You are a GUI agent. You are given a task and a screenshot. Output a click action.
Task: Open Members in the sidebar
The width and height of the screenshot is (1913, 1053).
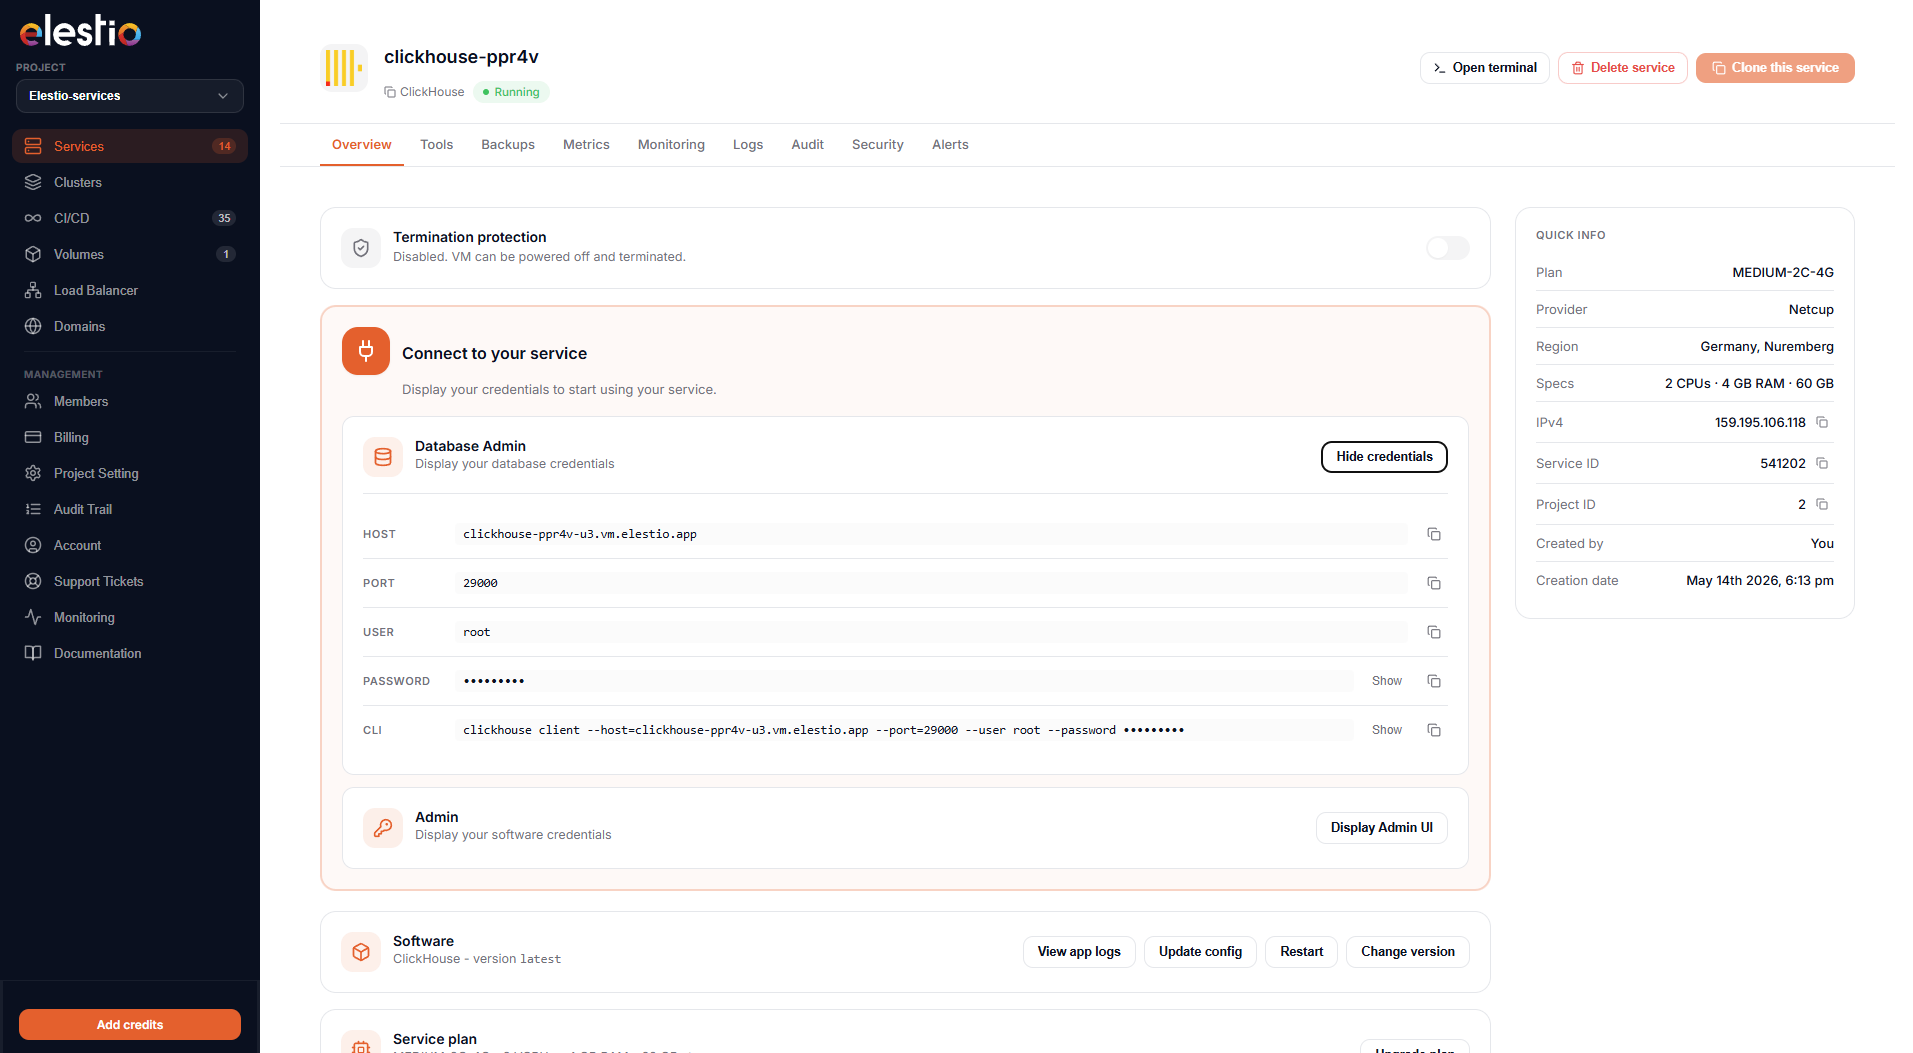click(130, 401)
